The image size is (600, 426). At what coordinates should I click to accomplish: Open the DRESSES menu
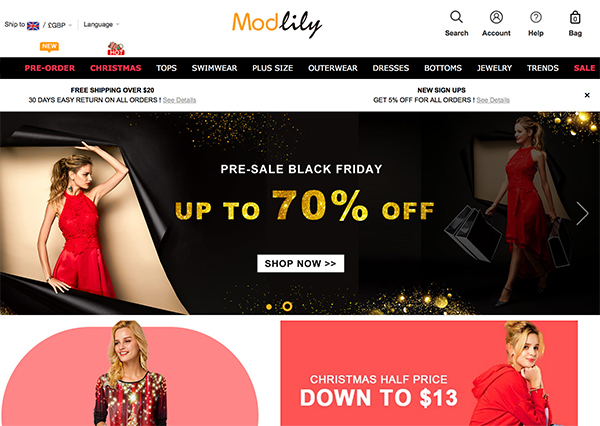[x=391, y=68]
